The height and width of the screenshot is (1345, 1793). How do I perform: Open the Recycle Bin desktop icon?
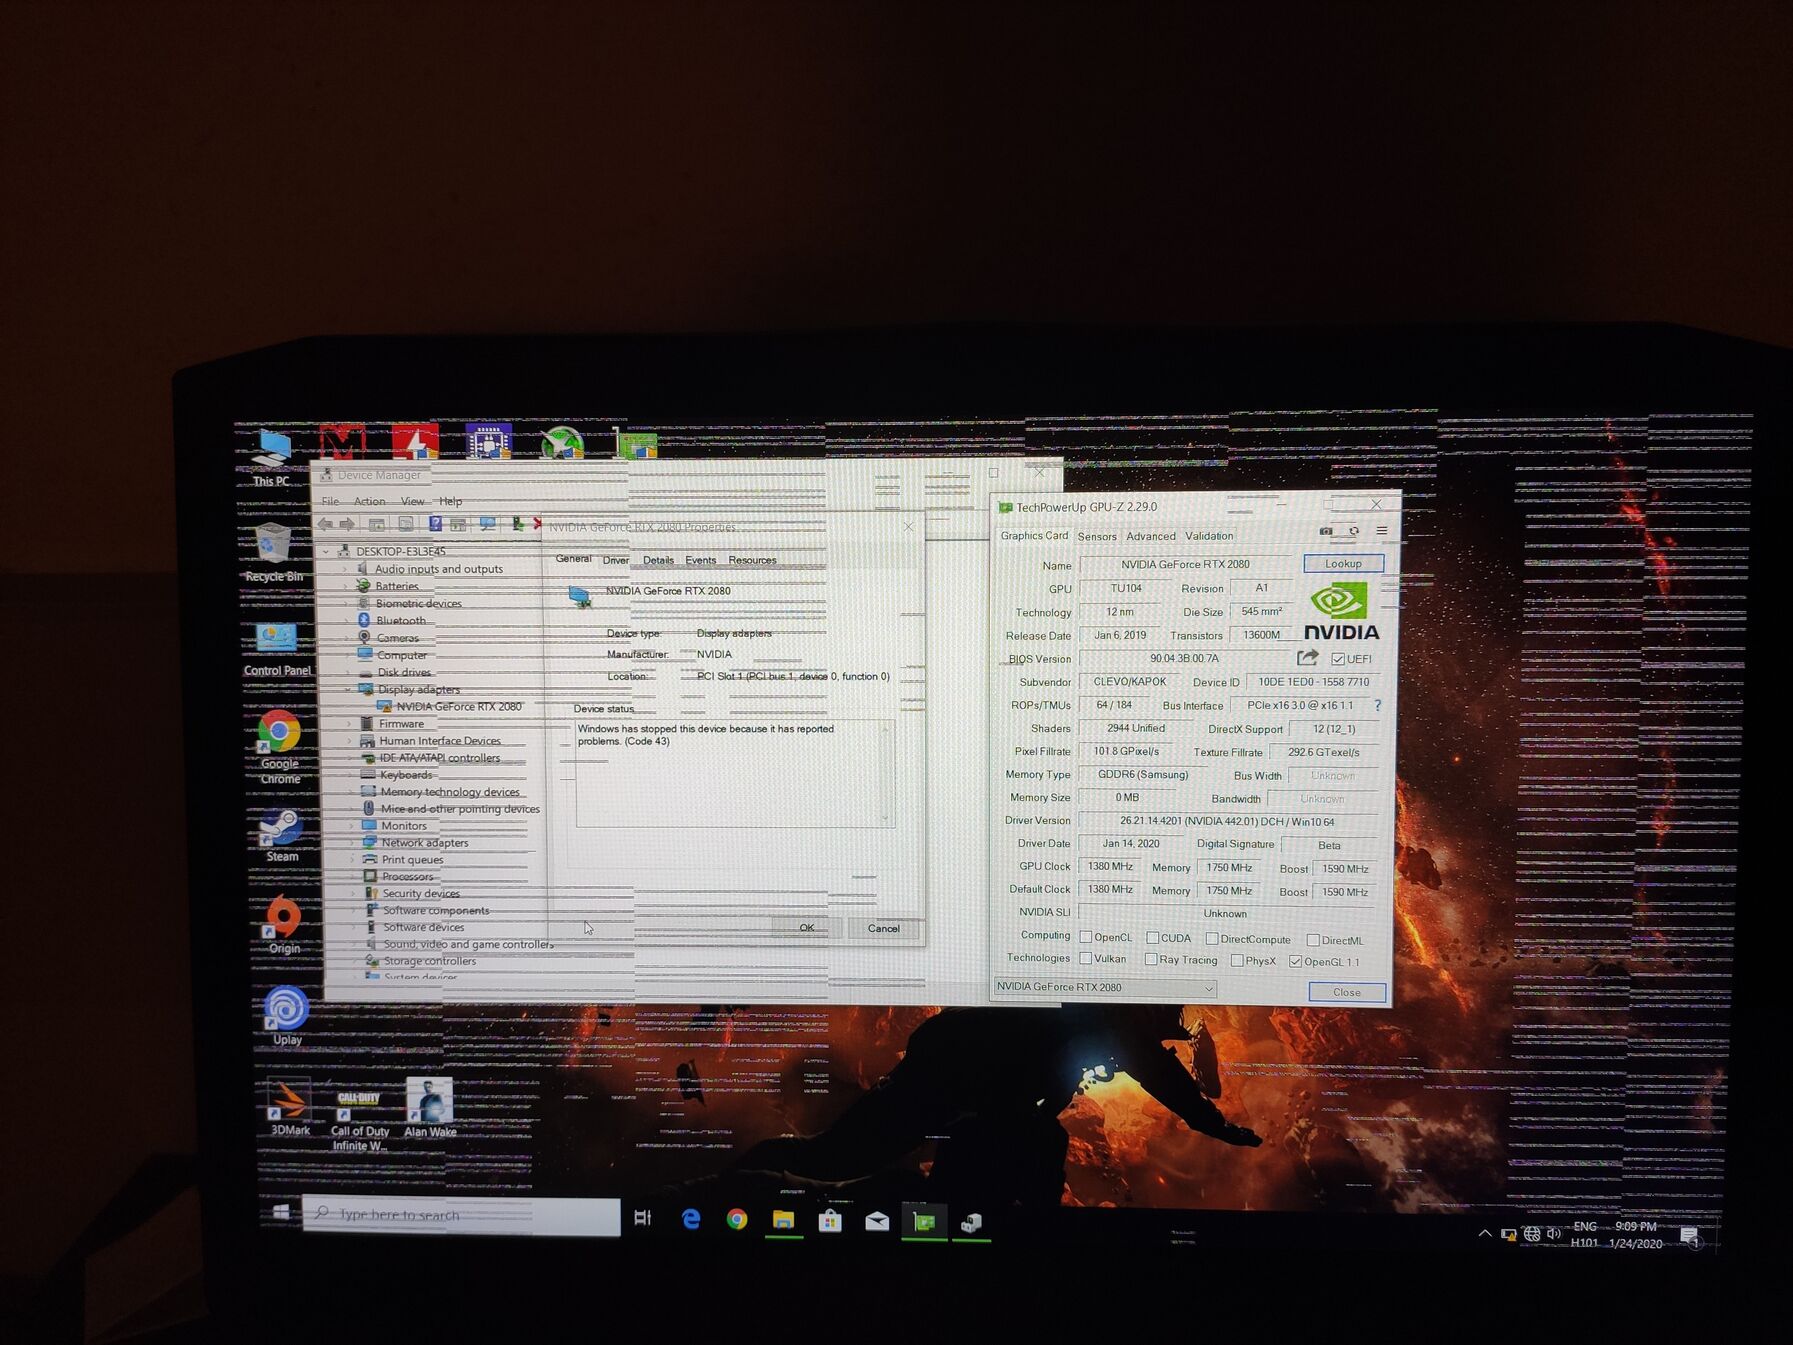point(273,552)
